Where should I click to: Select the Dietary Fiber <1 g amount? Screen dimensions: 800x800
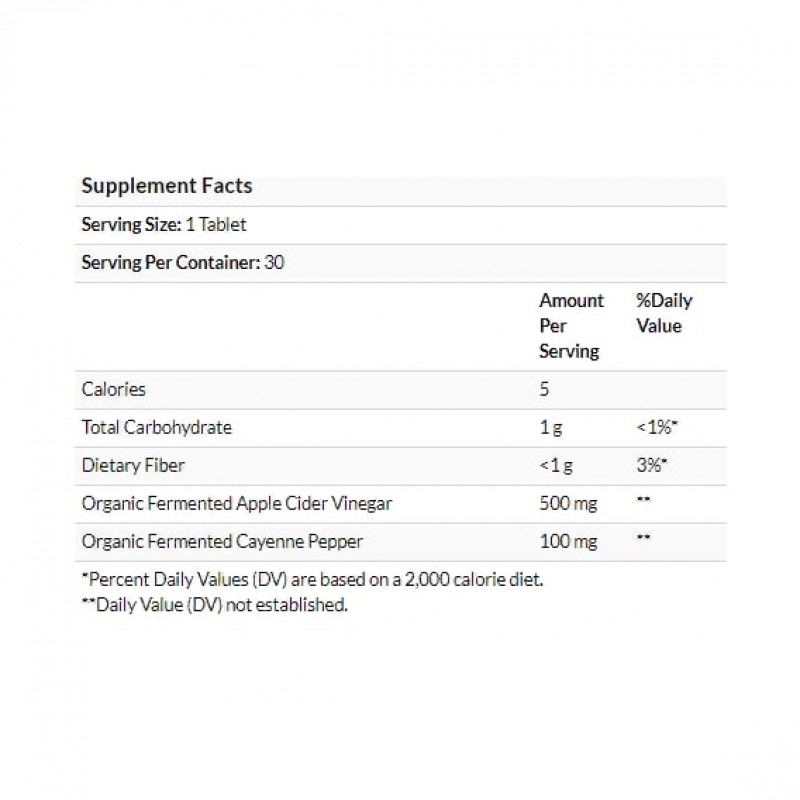(x=555, y=465)
